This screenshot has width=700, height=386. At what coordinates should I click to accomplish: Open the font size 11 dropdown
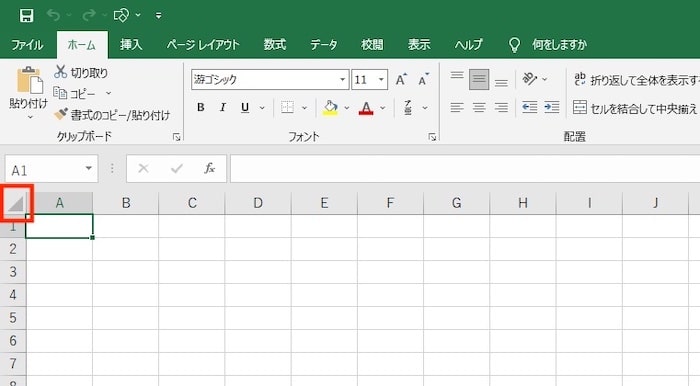click(381, 80)
